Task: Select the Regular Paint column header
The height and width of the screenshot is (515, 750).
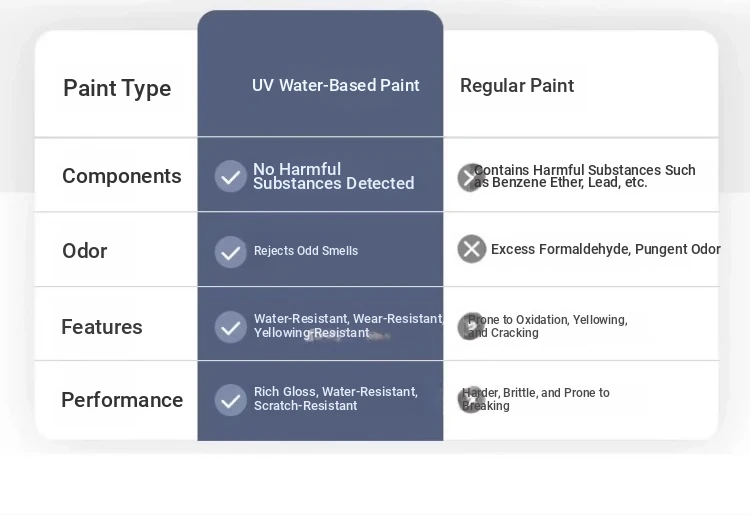Action: click(x=517, y=86)
